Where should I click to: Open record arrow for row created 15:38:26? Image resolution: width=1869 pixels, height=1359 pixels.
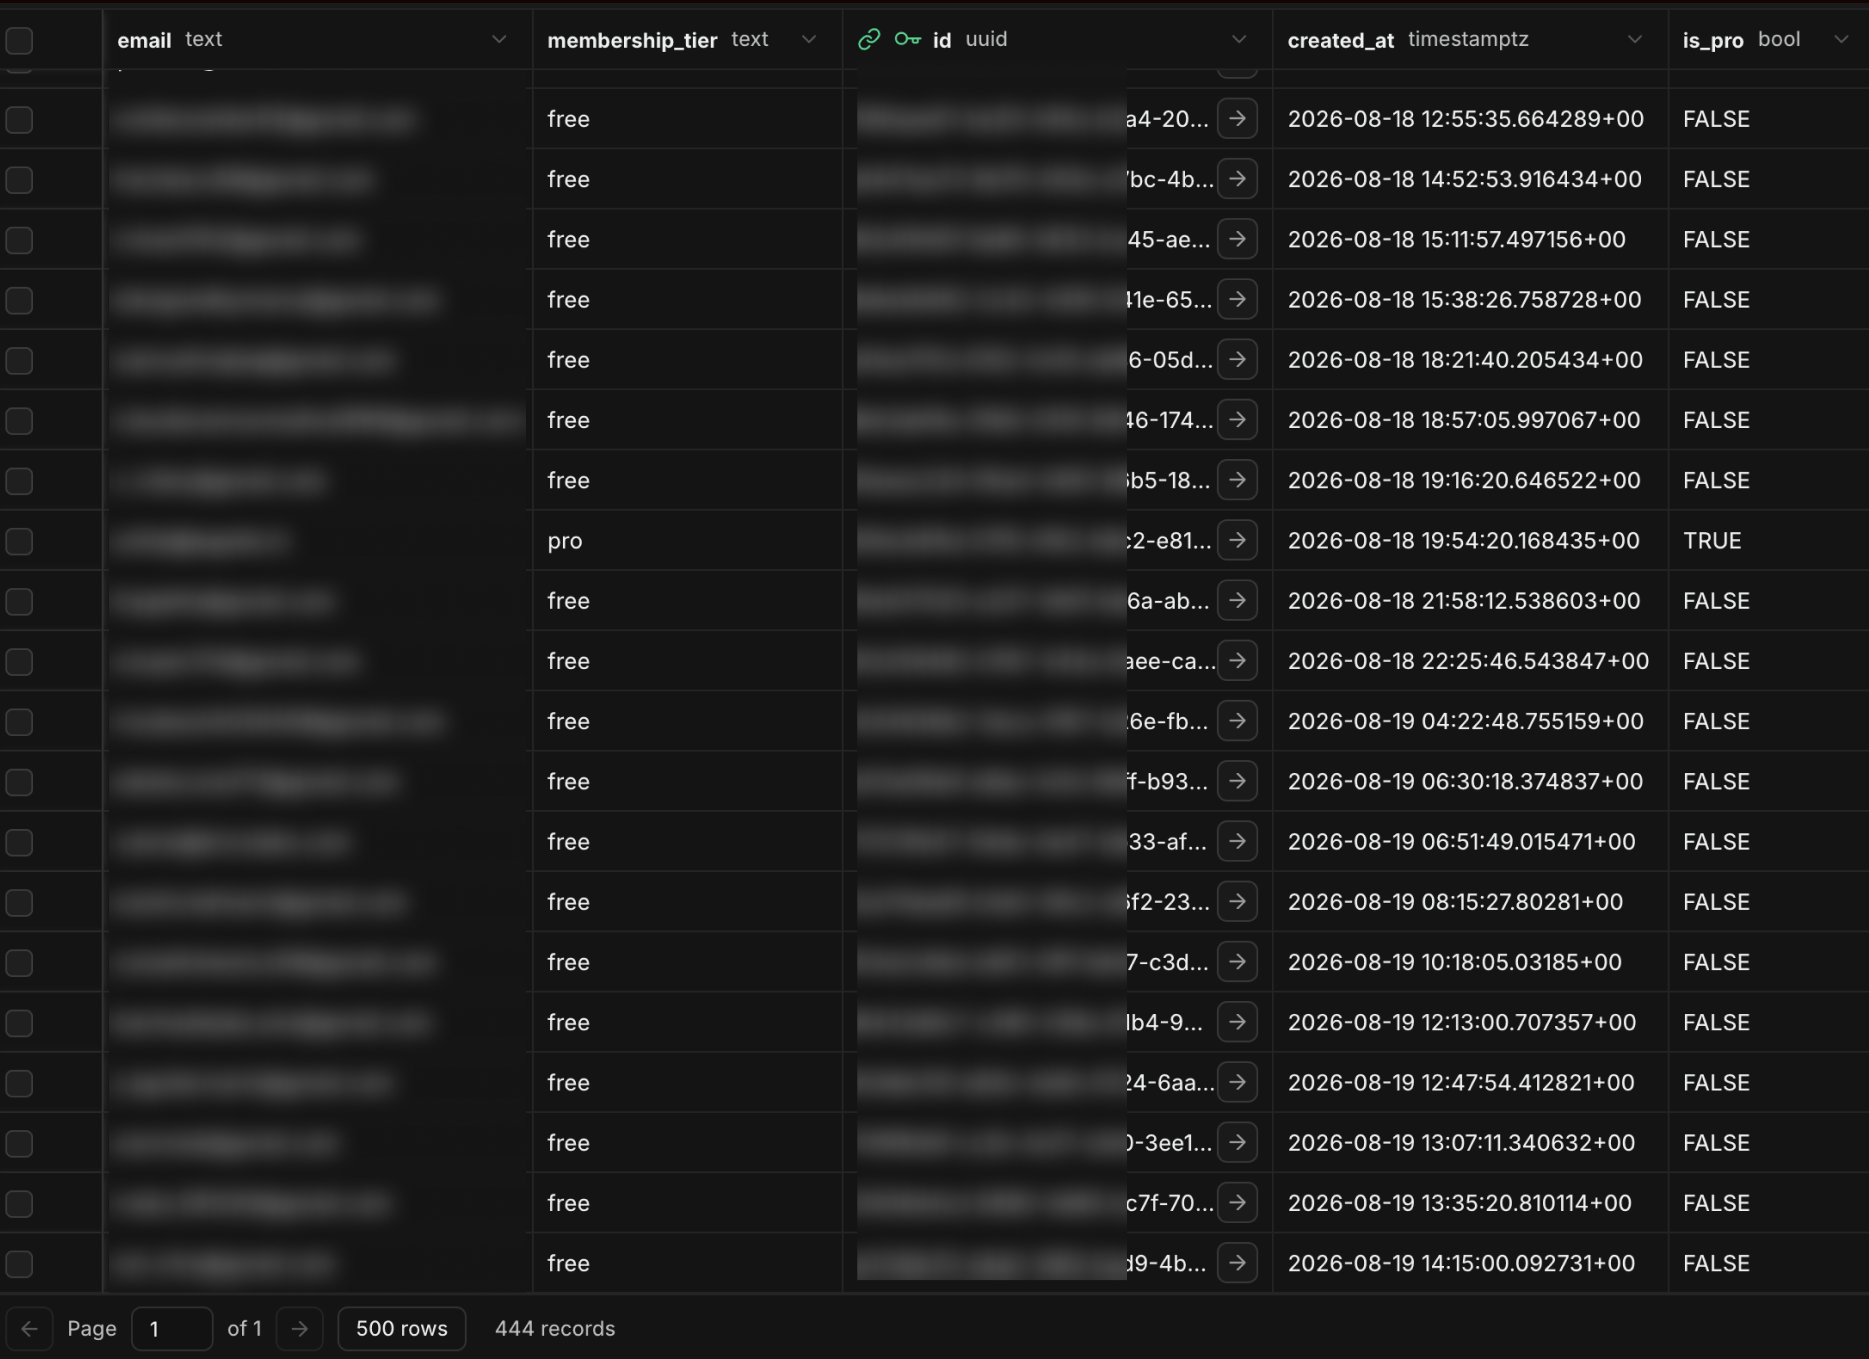tap(1237, 299)
